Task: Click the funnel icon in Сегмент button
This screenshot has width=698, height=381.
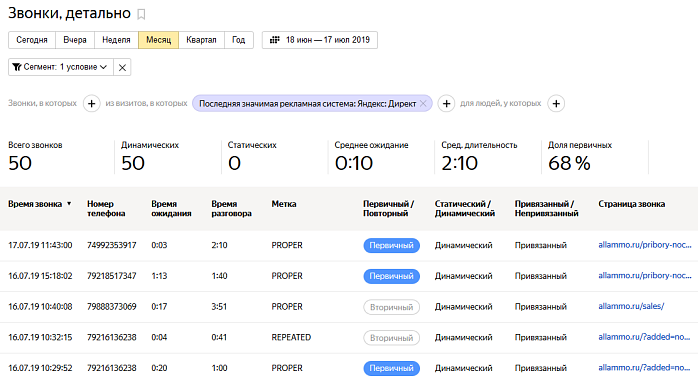Action: point(17,67)
